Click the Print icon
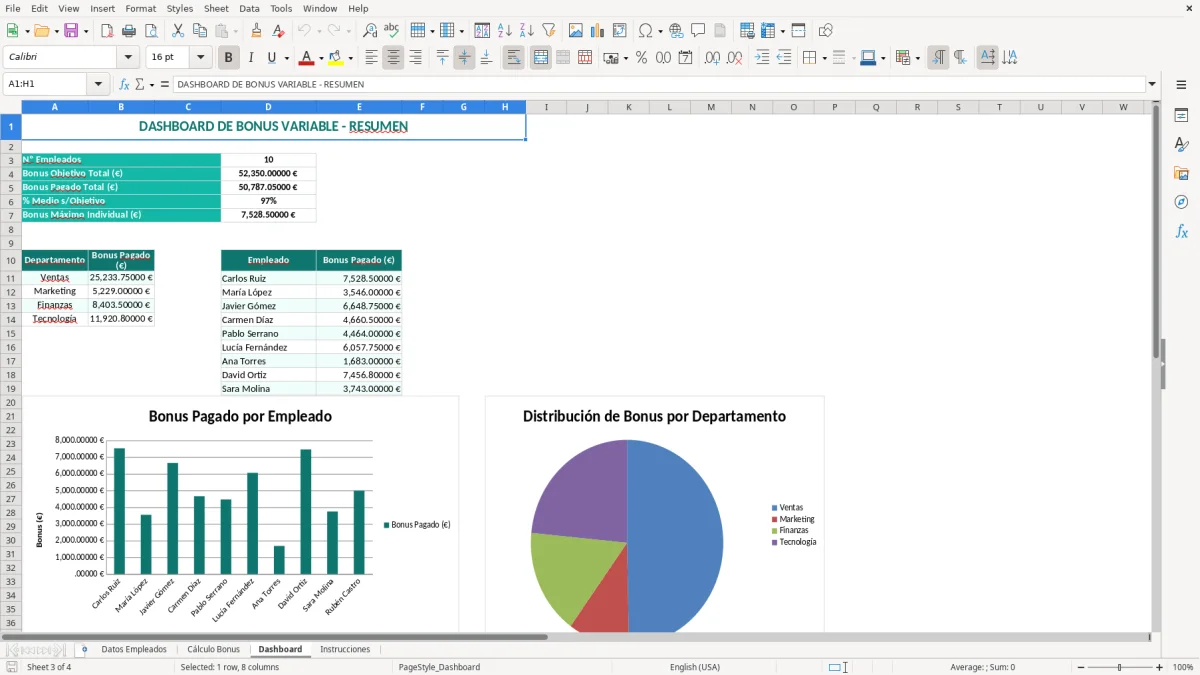This screenshot has height=675, width=1200. coord(129,31)
